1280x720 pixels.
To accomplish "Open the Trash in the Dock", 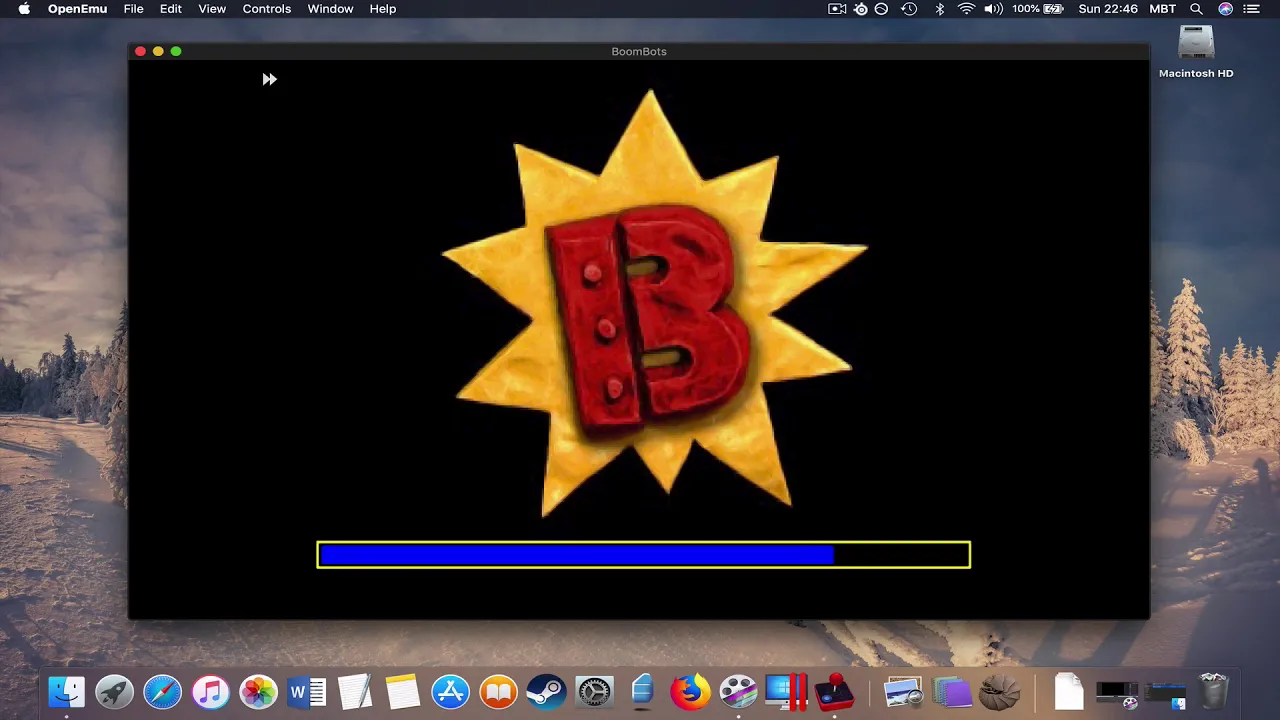I will 1213,691.
